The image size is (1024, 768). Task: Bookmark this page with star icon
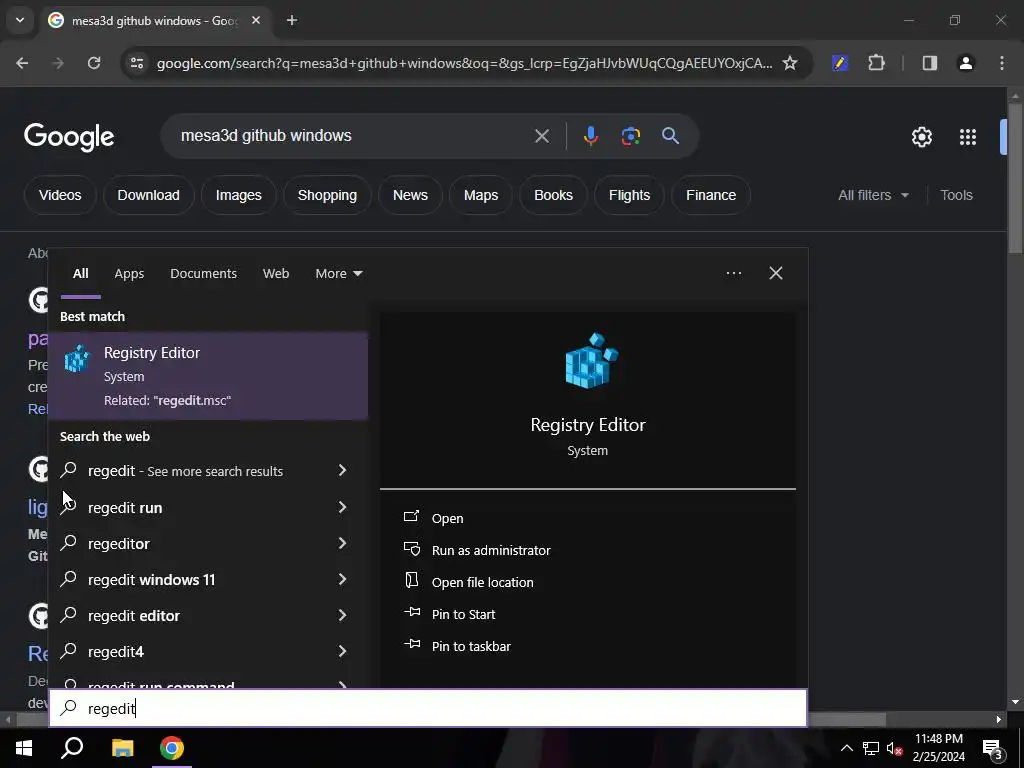[x=790, y=63]
